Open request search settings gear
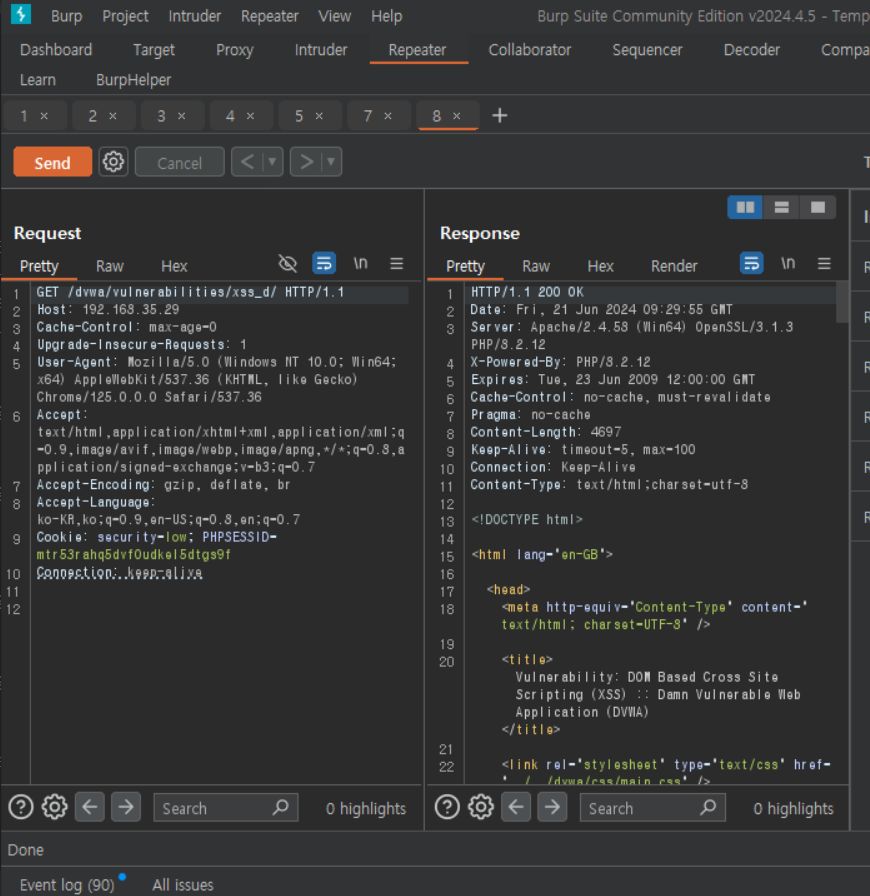Image resolution: width=870 pixels, height=896 pixels. click(54, 807)
